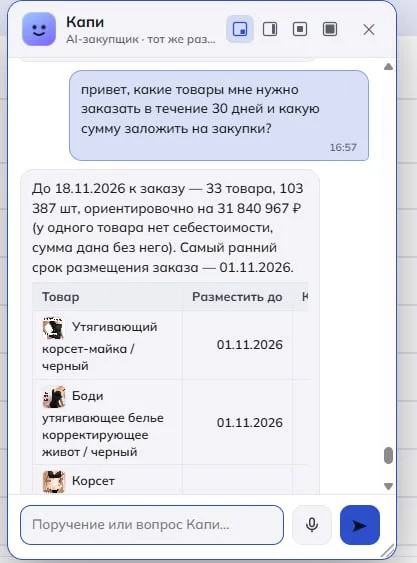Close the Капи chat window
This screenshot has height=563, width=417.
pyautogui.click(x=369, y=29)
